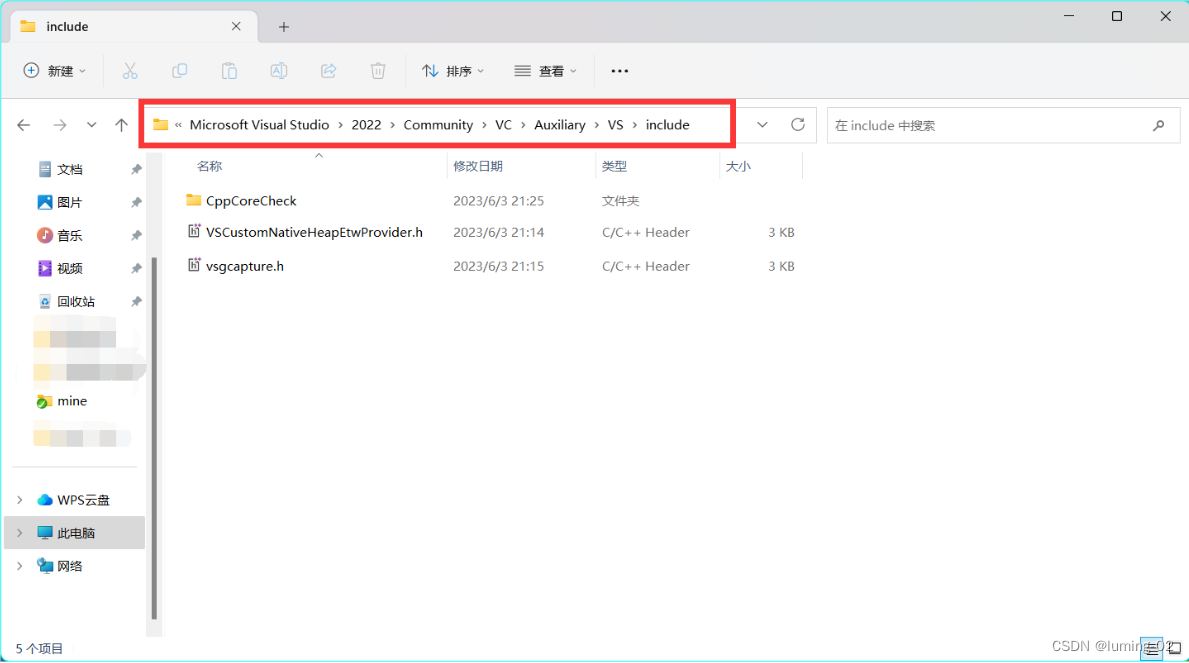Navigate to VC breadcrumb
Screen dimensions: 1189x663
click(x=504, y=125)
